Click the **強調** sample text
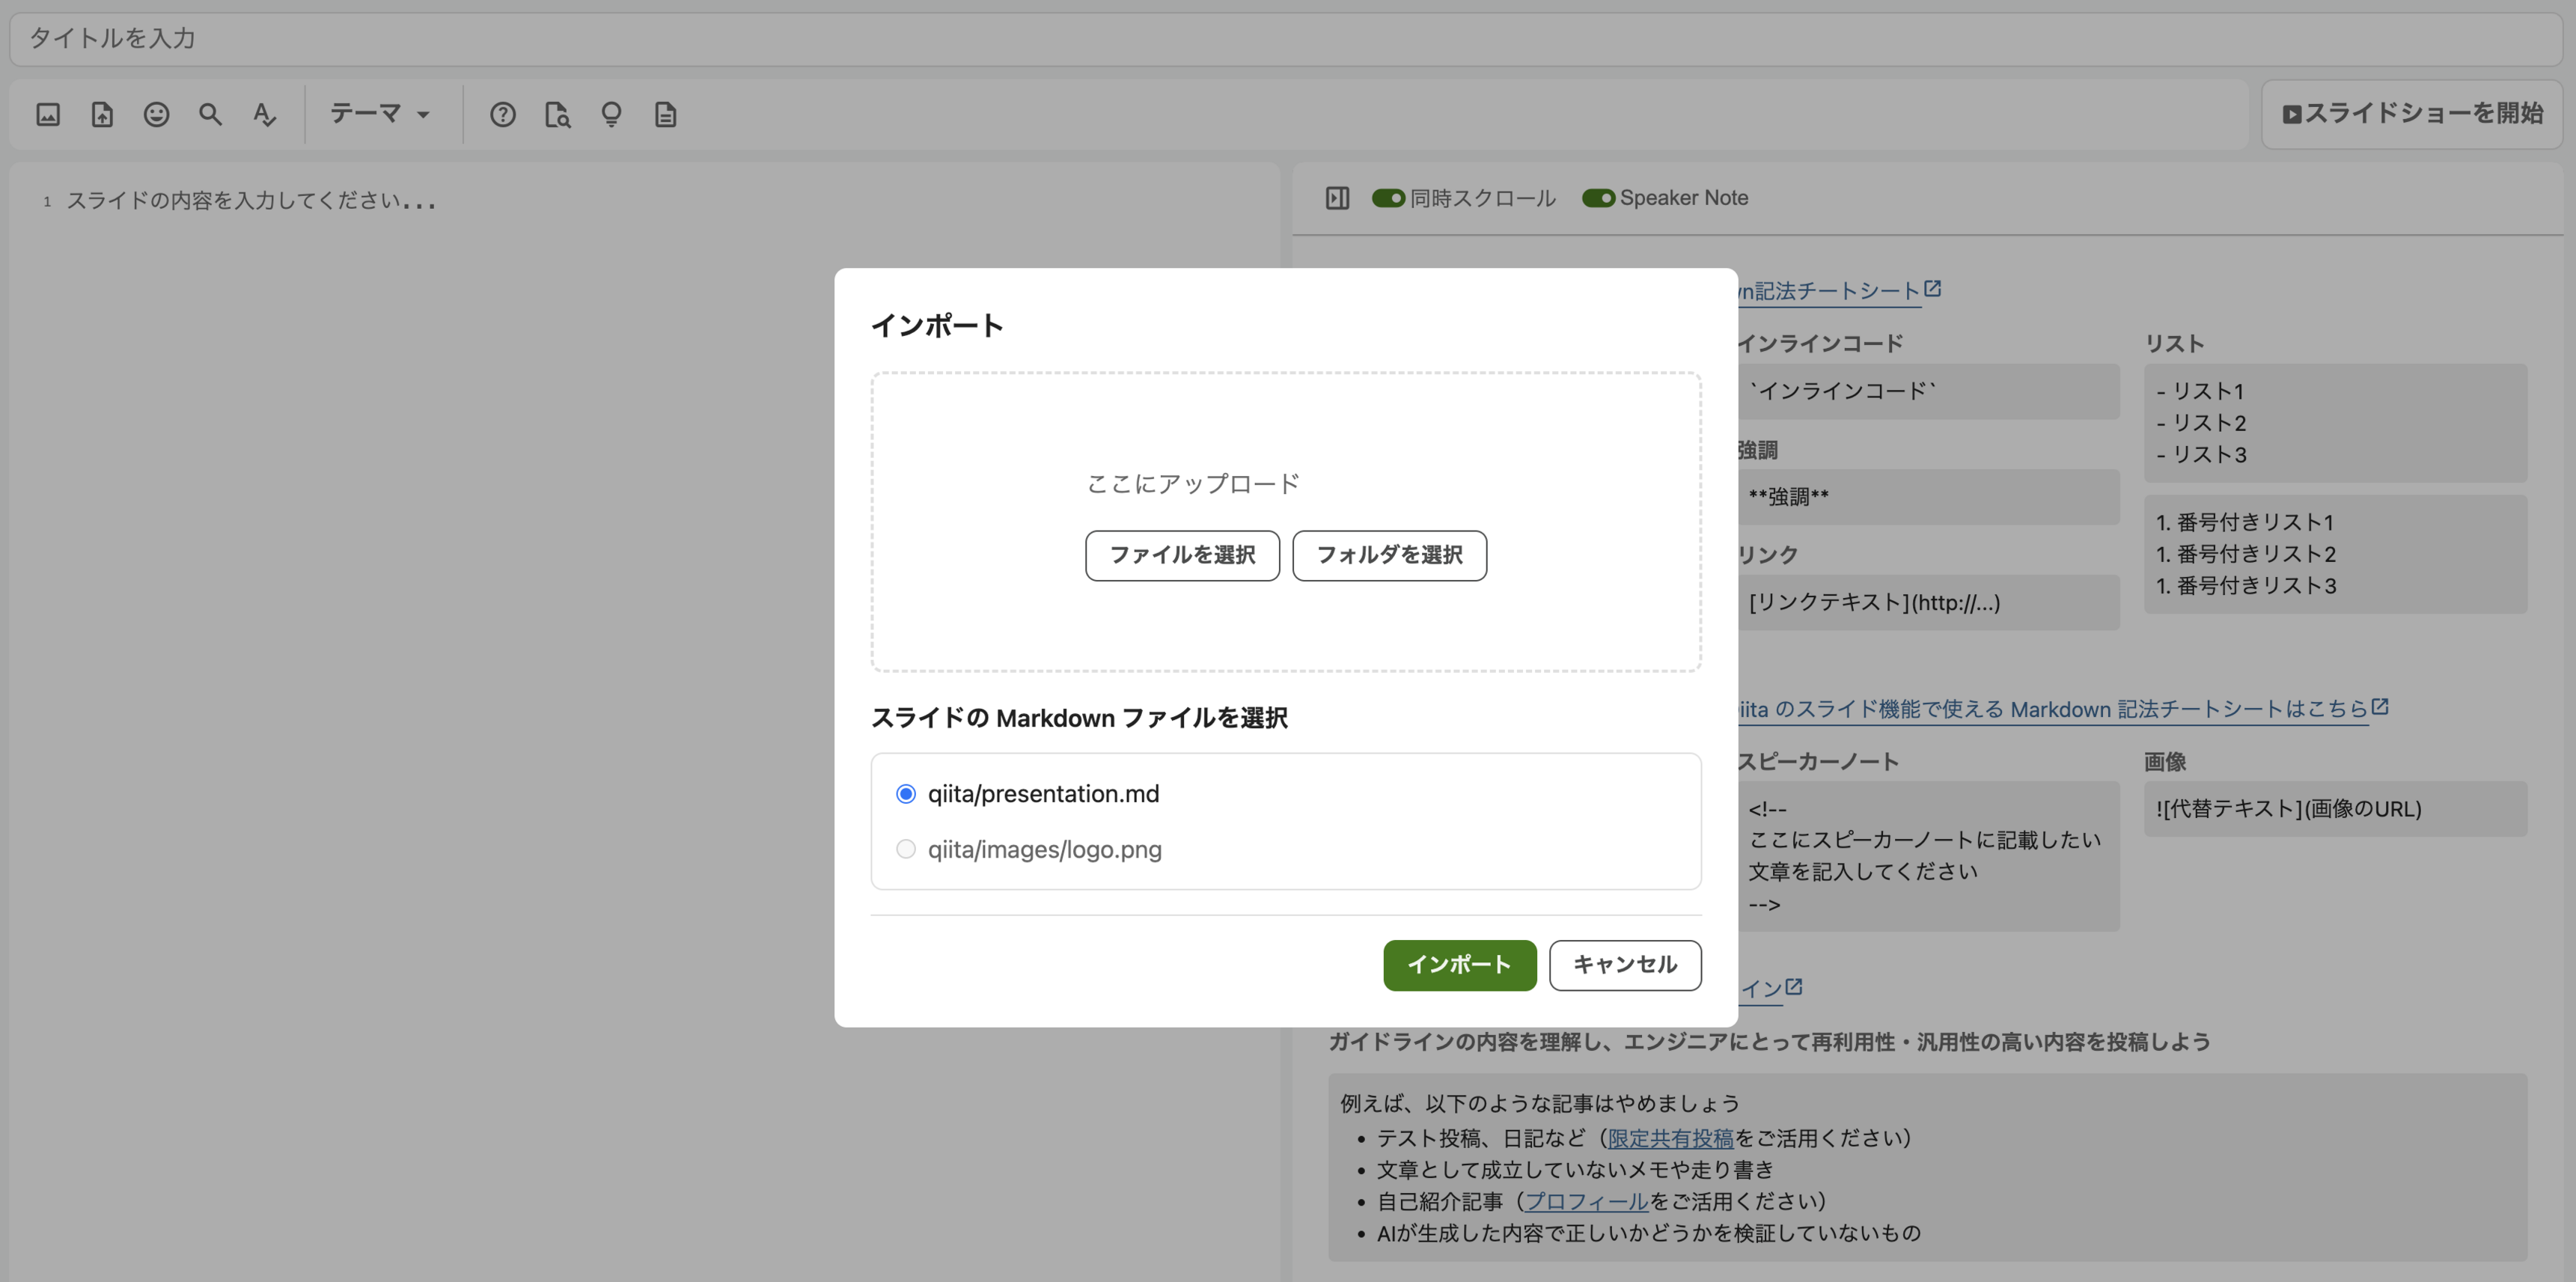This screenshot has width=2576, height=1282. (1788, 497)
